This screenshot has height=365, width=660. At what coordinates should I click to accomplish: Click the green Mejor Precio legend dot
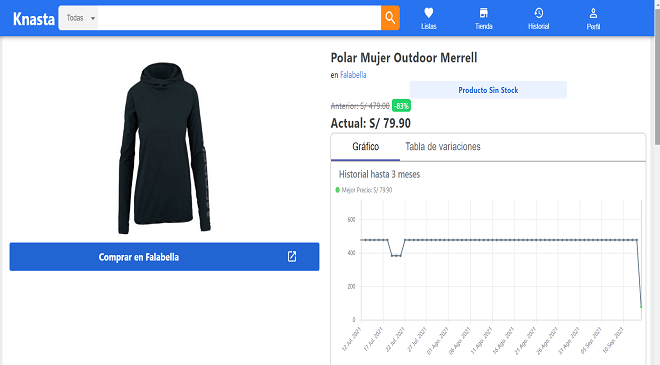coord(337,190)
